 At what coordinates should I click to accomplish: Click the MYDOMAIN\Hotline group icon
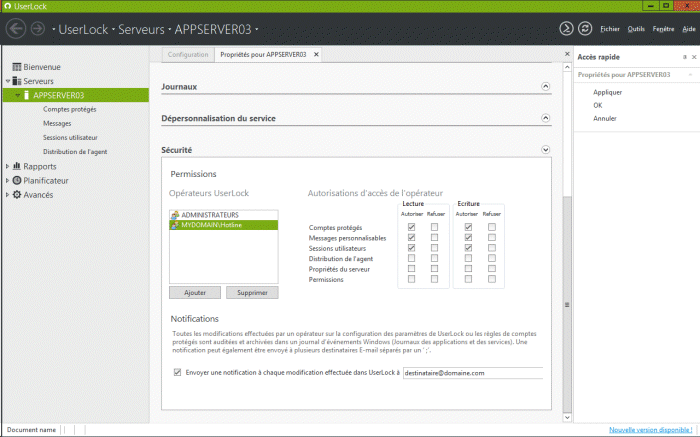(175, 225)
